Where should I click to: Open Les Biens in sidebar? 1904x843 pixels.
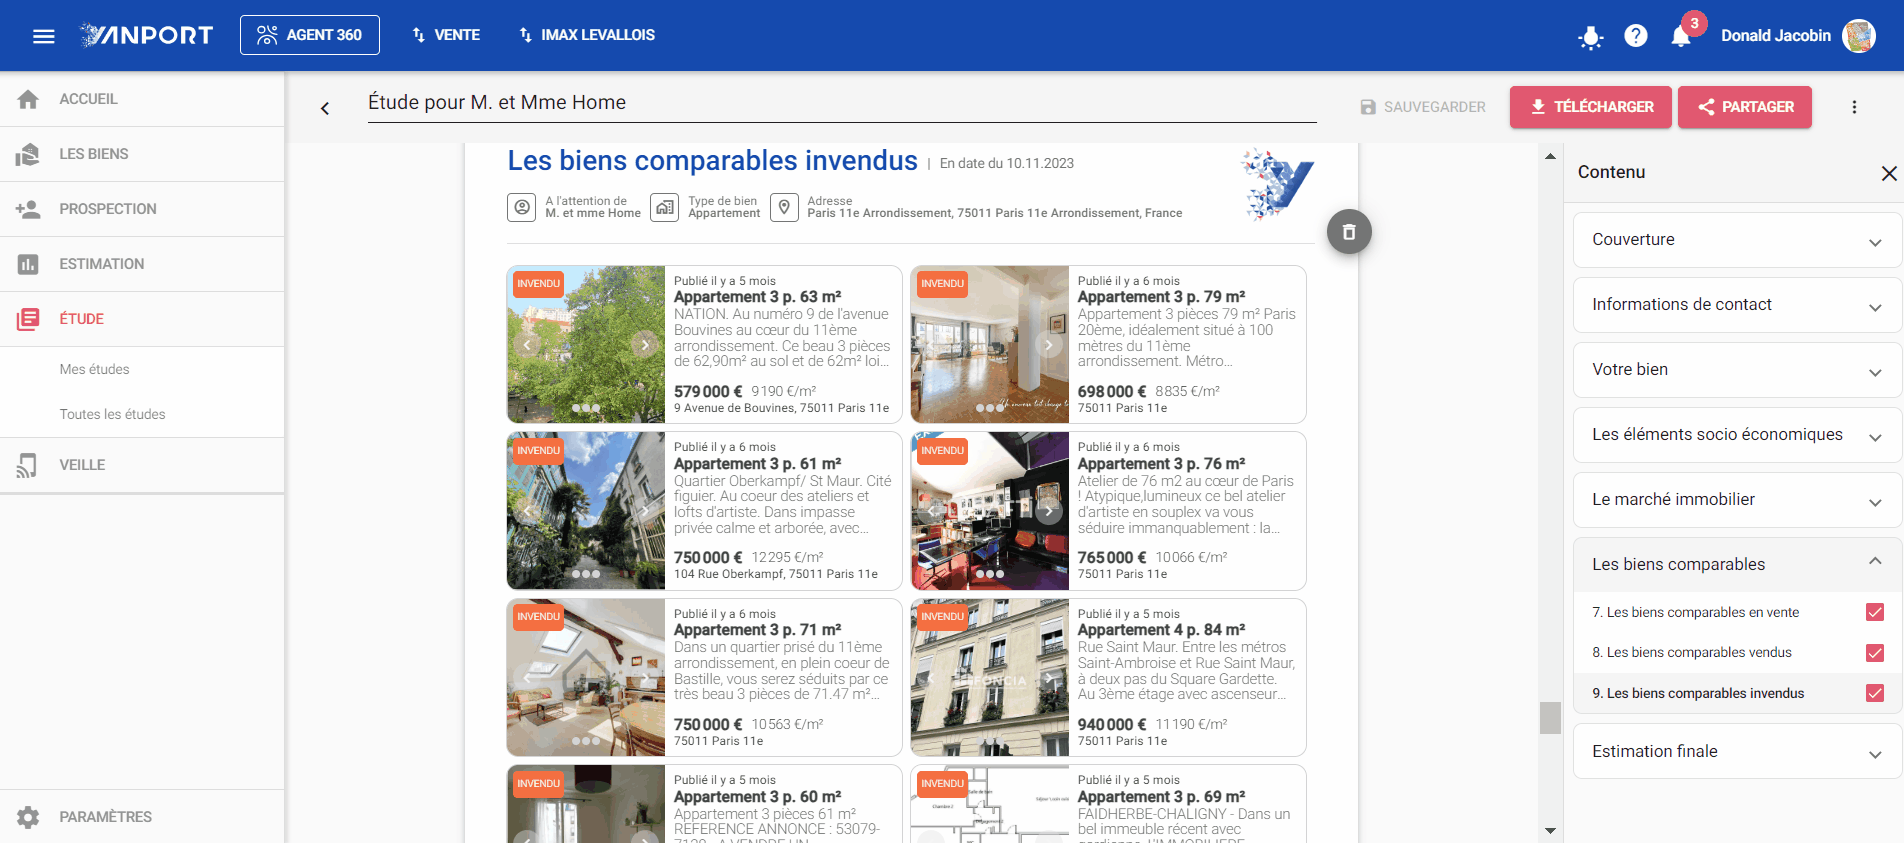142,154
